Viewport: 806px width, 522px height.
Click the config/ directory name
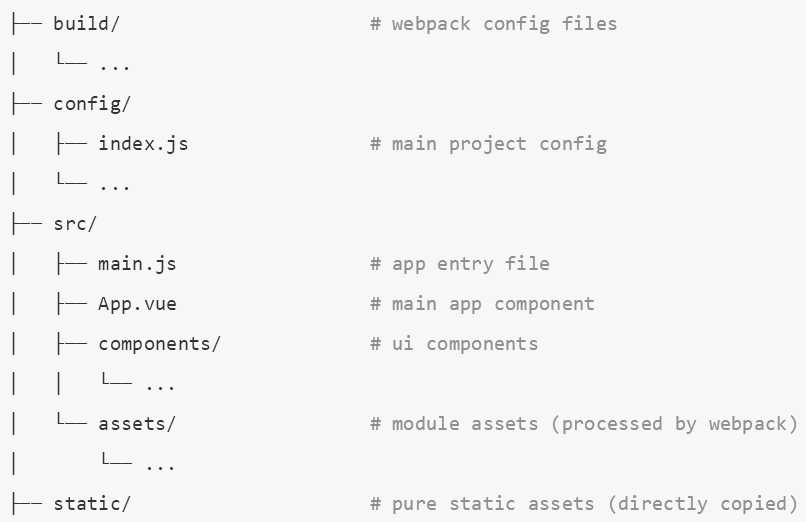[x=92, y=104]
